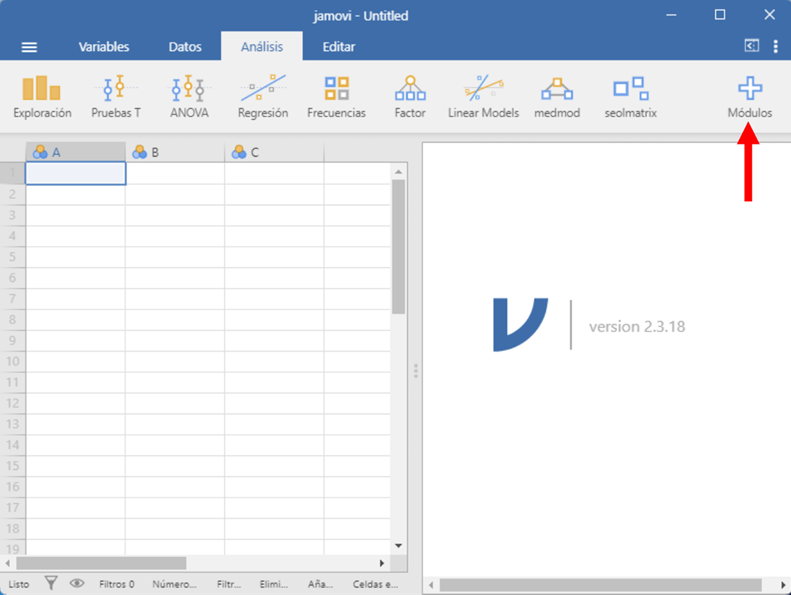This screenshot has width=791, height=595.
Task: Select column B header
Action: (175, 152)
